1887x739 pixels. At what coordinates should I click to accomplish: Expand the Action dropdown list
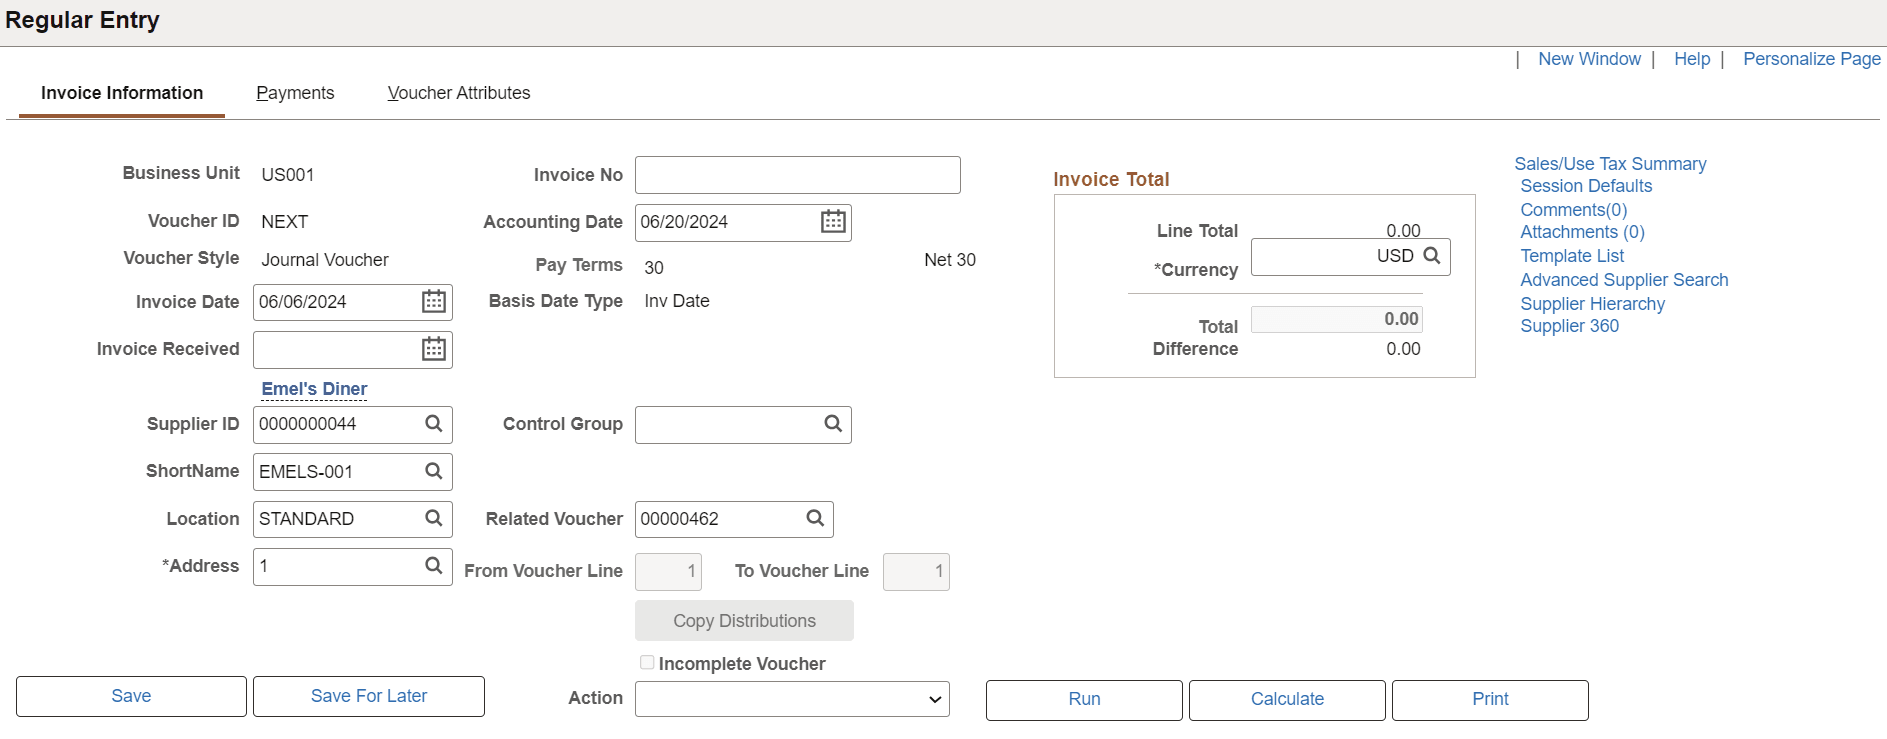(x=792, y=699)
